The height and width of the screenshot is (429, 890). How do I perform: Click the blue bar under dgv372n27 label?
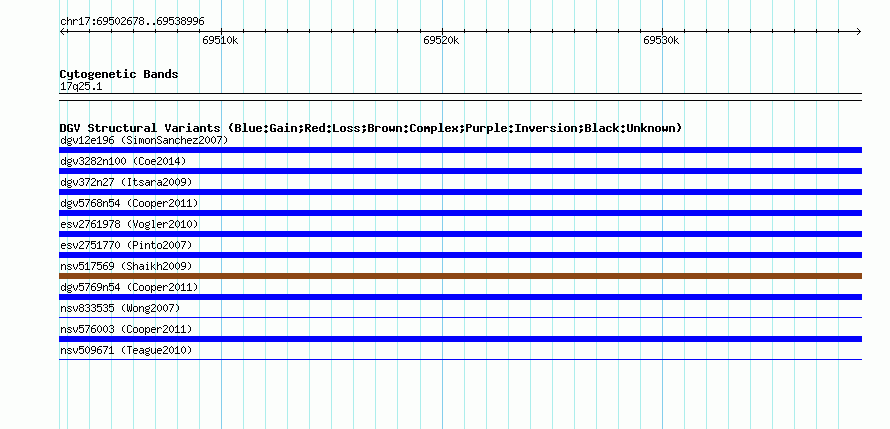[x=460, y=192]
